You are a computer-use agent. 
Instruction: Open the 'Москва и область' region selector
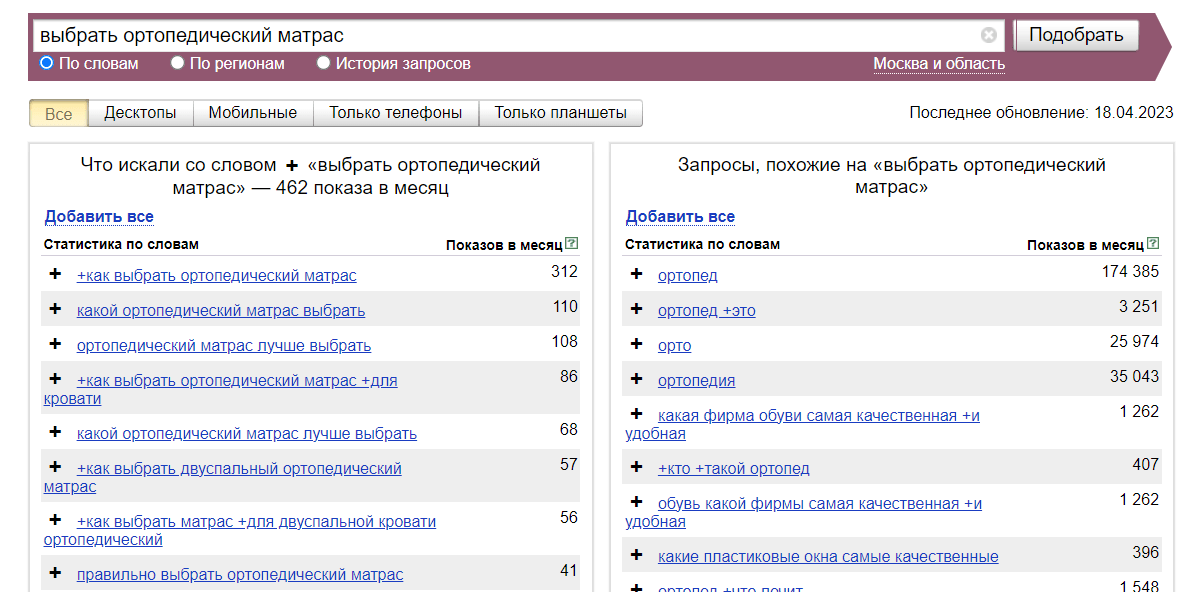pos(939,64)
